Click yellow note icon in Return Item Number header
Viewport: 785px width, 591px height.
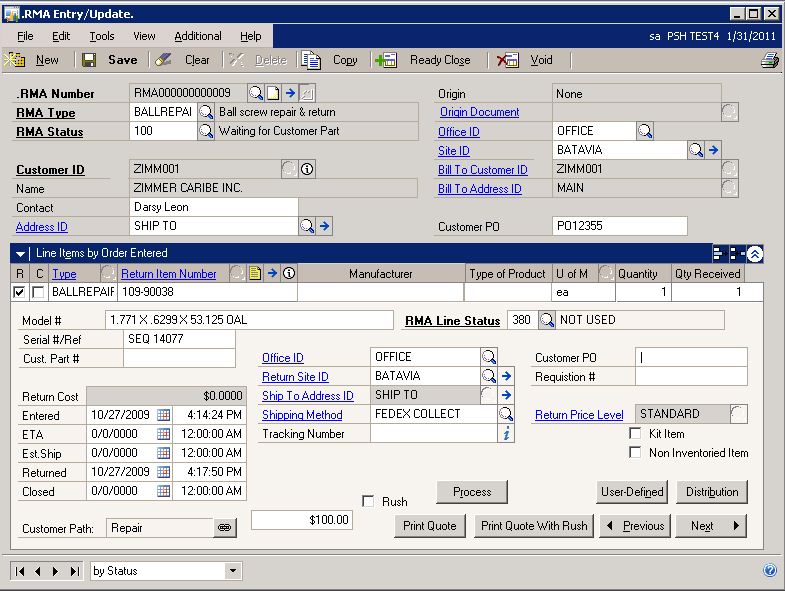click(255, 273)
